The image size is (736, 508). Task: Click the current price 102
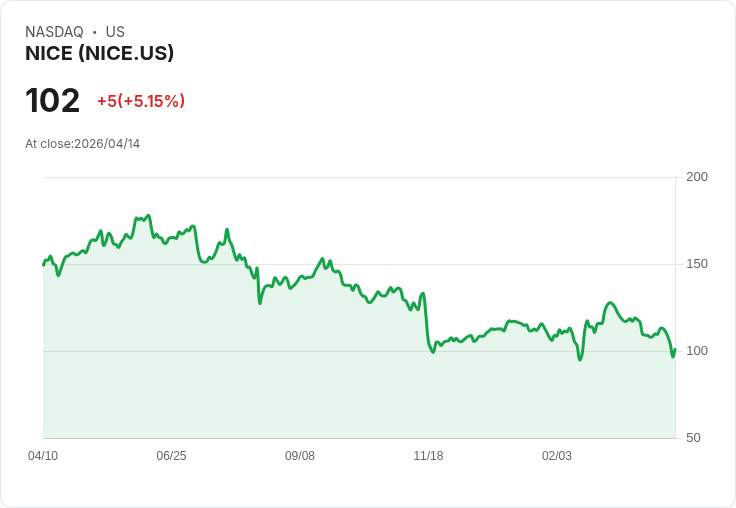click(x=52, y=101)
